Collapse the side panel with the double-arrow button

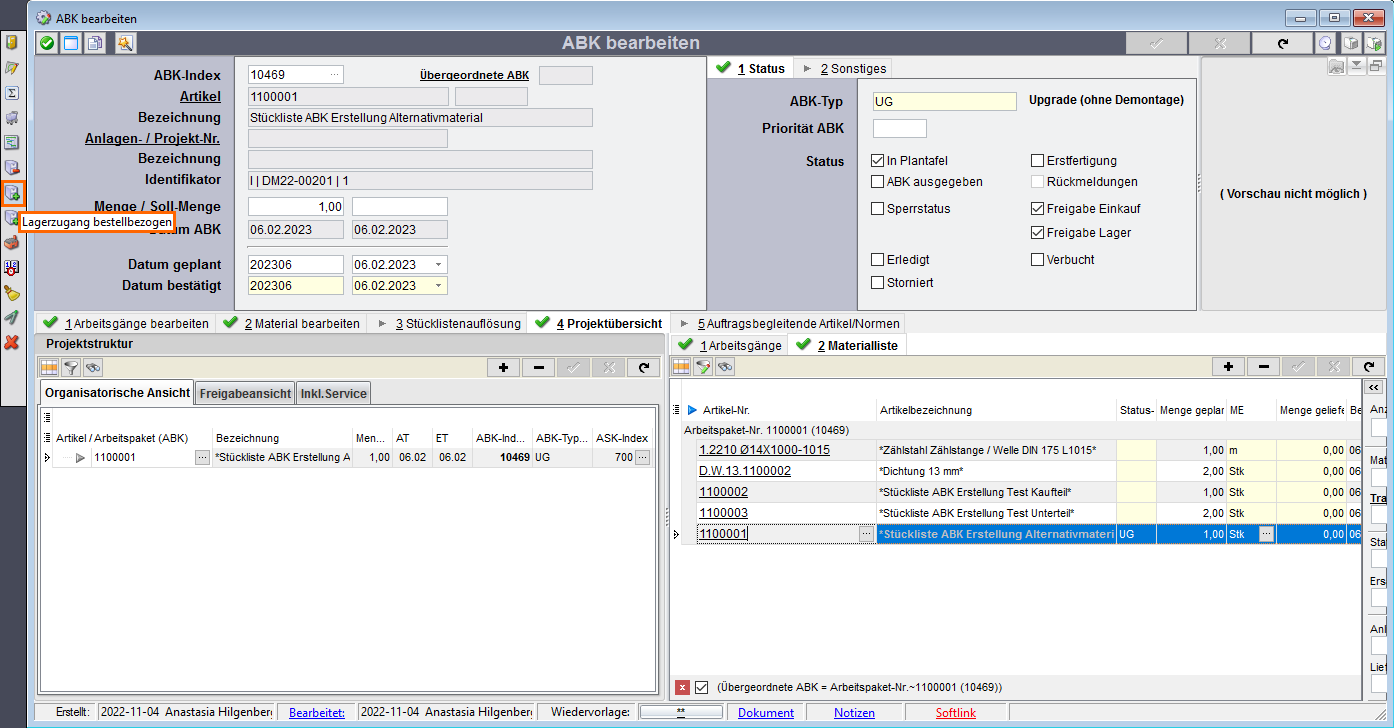[1375, 388]
